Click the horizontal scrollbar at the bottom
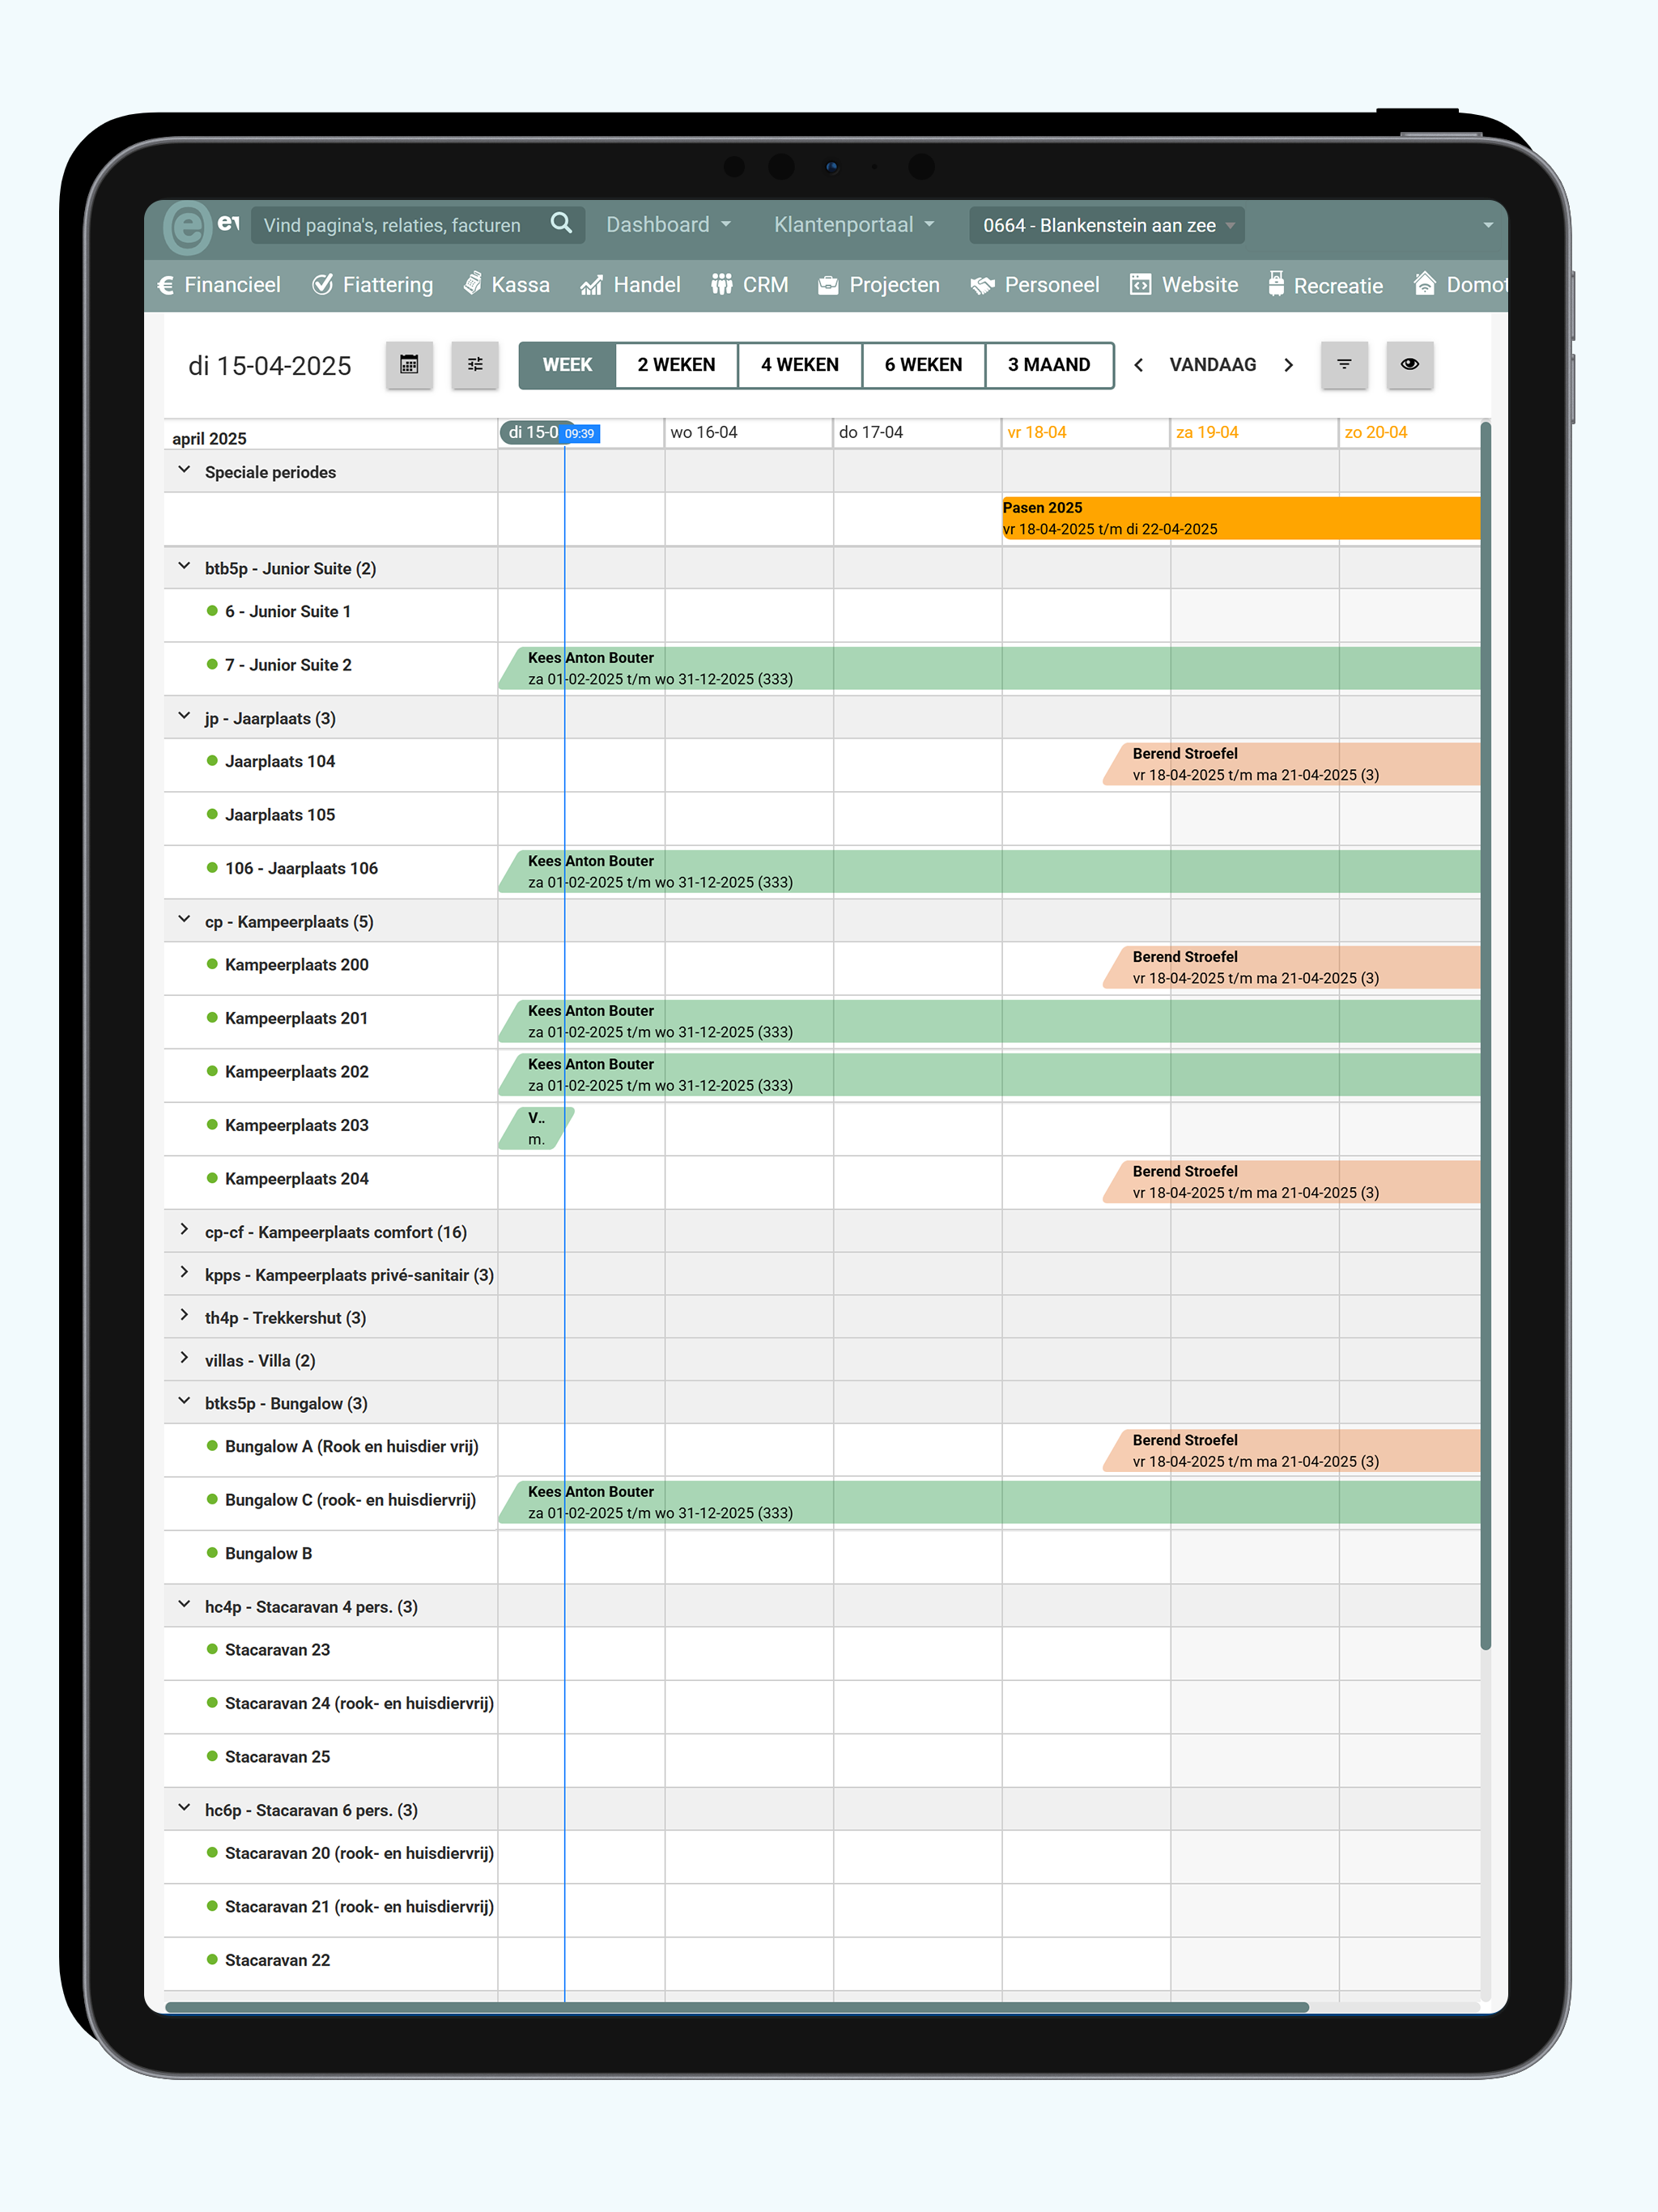Screen dimensions: 1658x2212 point(737,2007)
